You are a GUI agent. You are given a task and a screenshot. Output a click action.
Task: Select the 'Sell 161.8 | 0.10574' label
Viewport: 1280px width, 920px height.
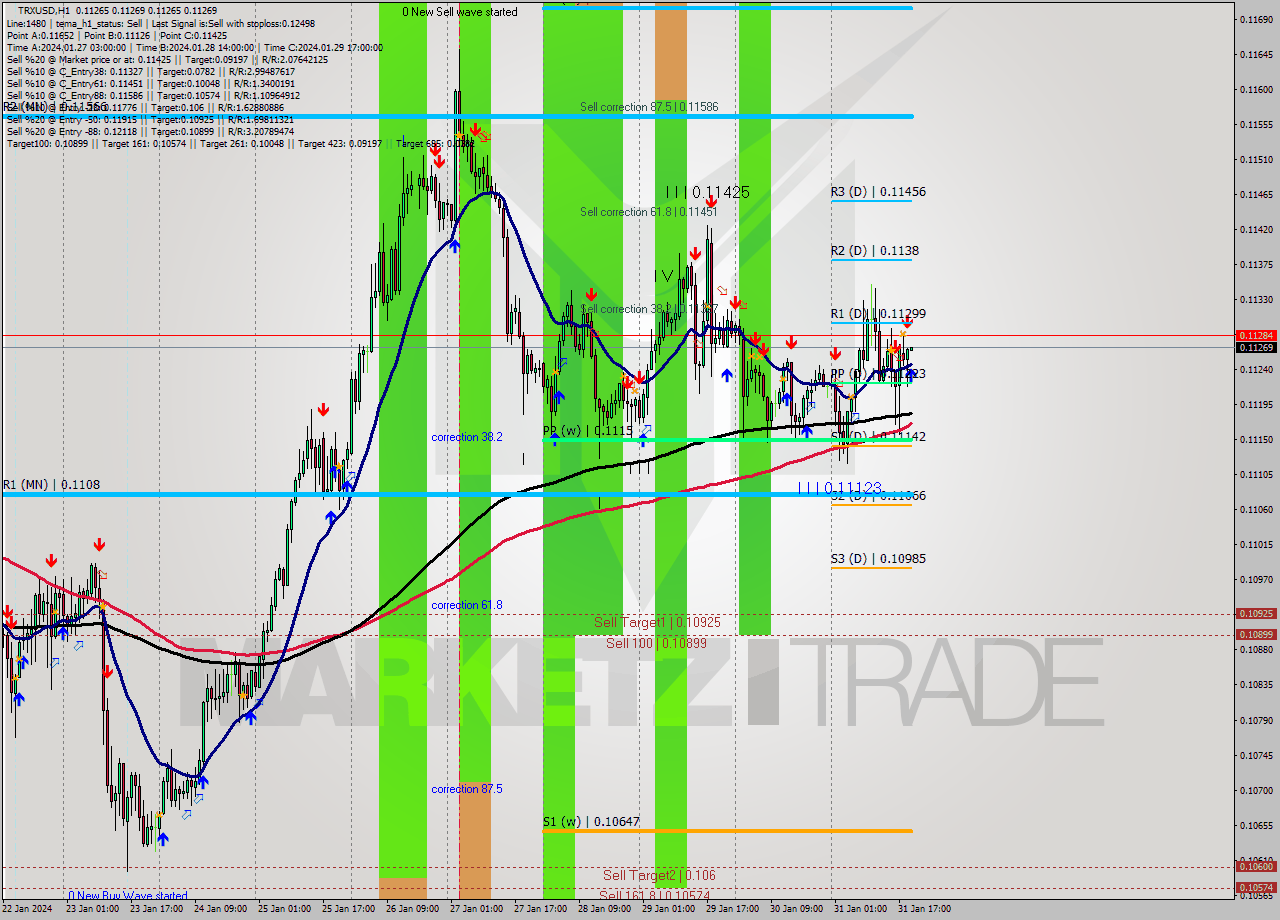(x=654, y=895)
